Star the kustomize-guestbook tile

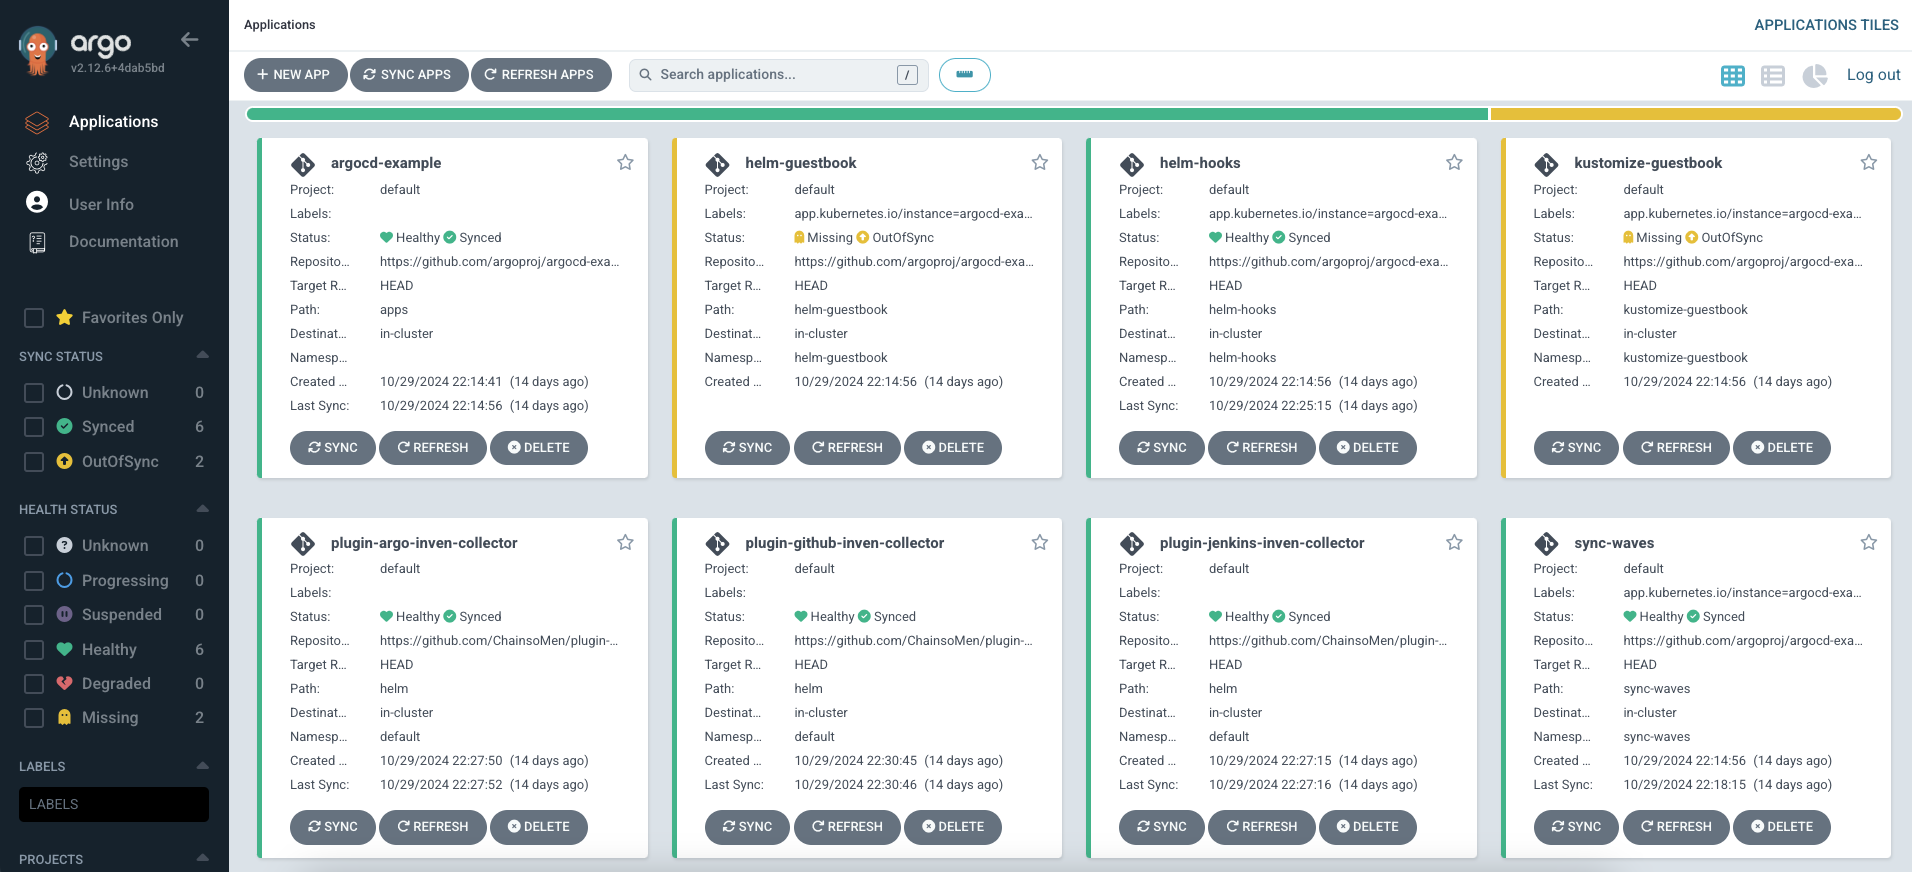1869,162
